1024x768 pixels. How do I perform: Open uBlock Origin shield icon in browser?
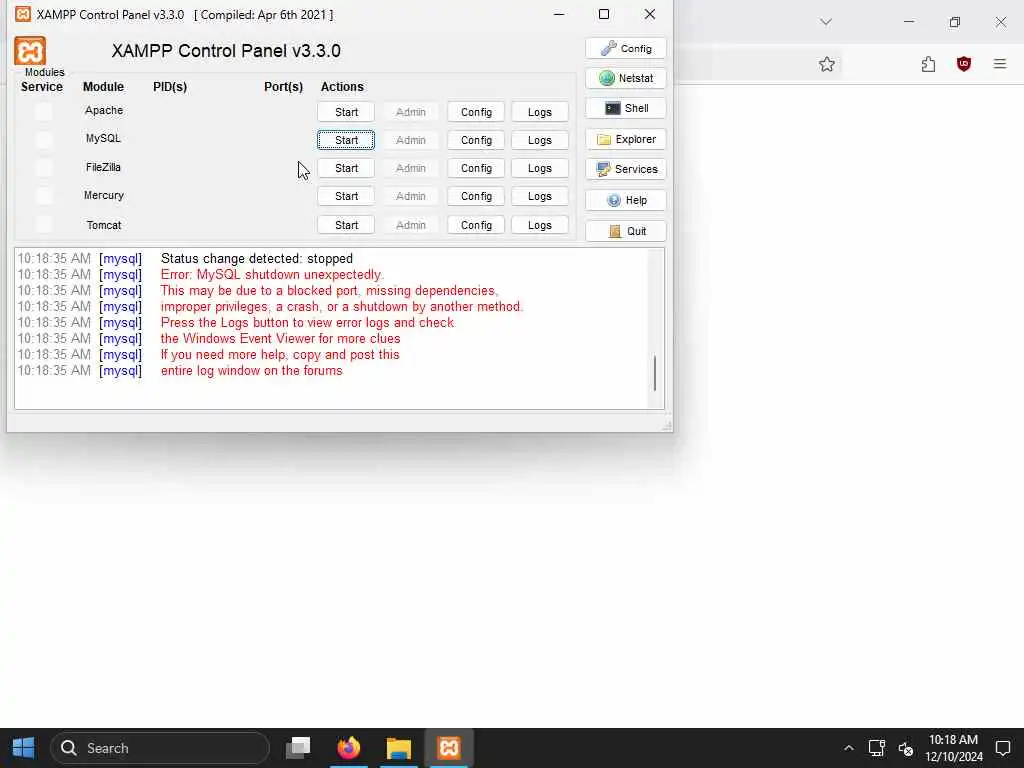(x=964, y=64)
